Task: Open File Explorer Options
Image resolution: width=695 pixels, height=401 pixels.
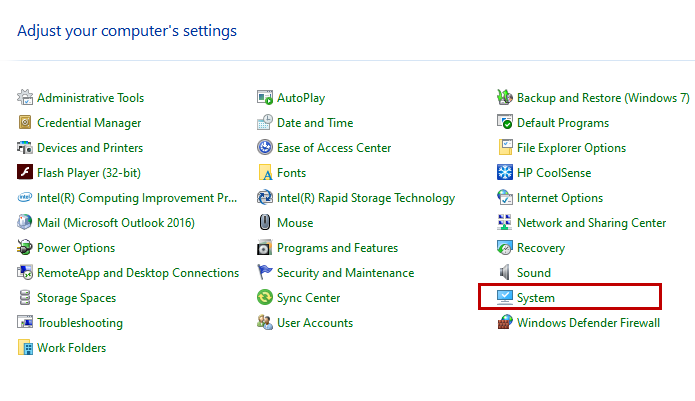Action: point(571,148)
